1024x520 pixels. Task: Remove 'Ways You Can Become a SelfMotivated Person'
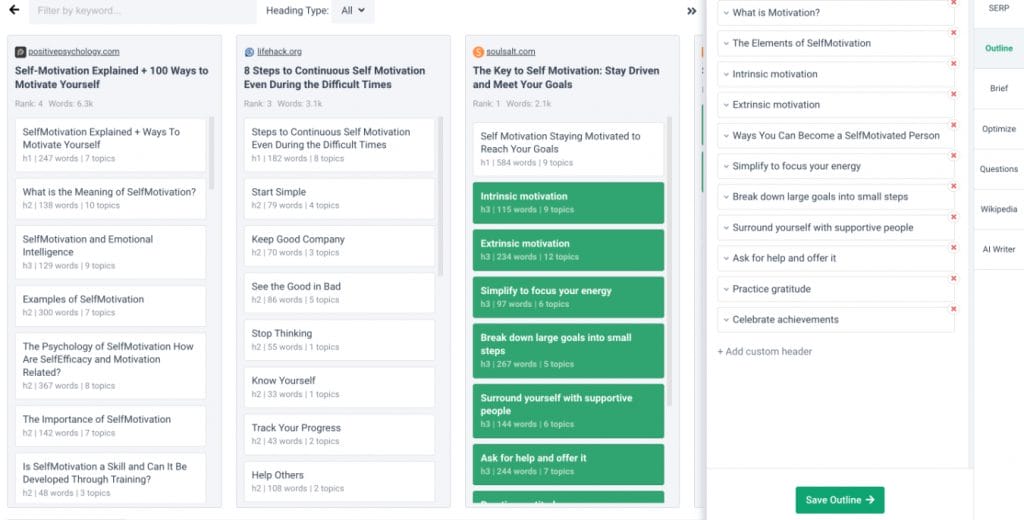point(953,125)
